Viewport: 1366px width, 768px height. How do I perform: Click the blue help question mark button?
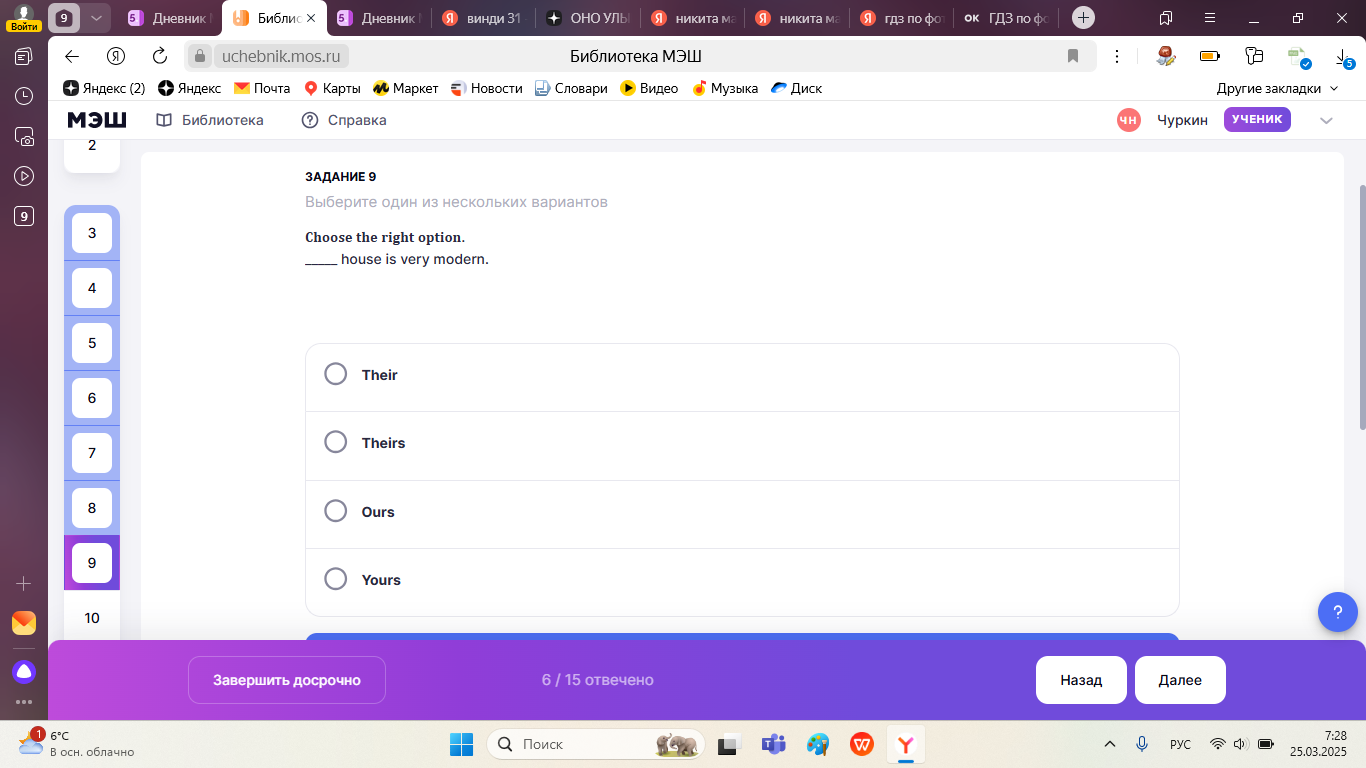[1337, 611]
